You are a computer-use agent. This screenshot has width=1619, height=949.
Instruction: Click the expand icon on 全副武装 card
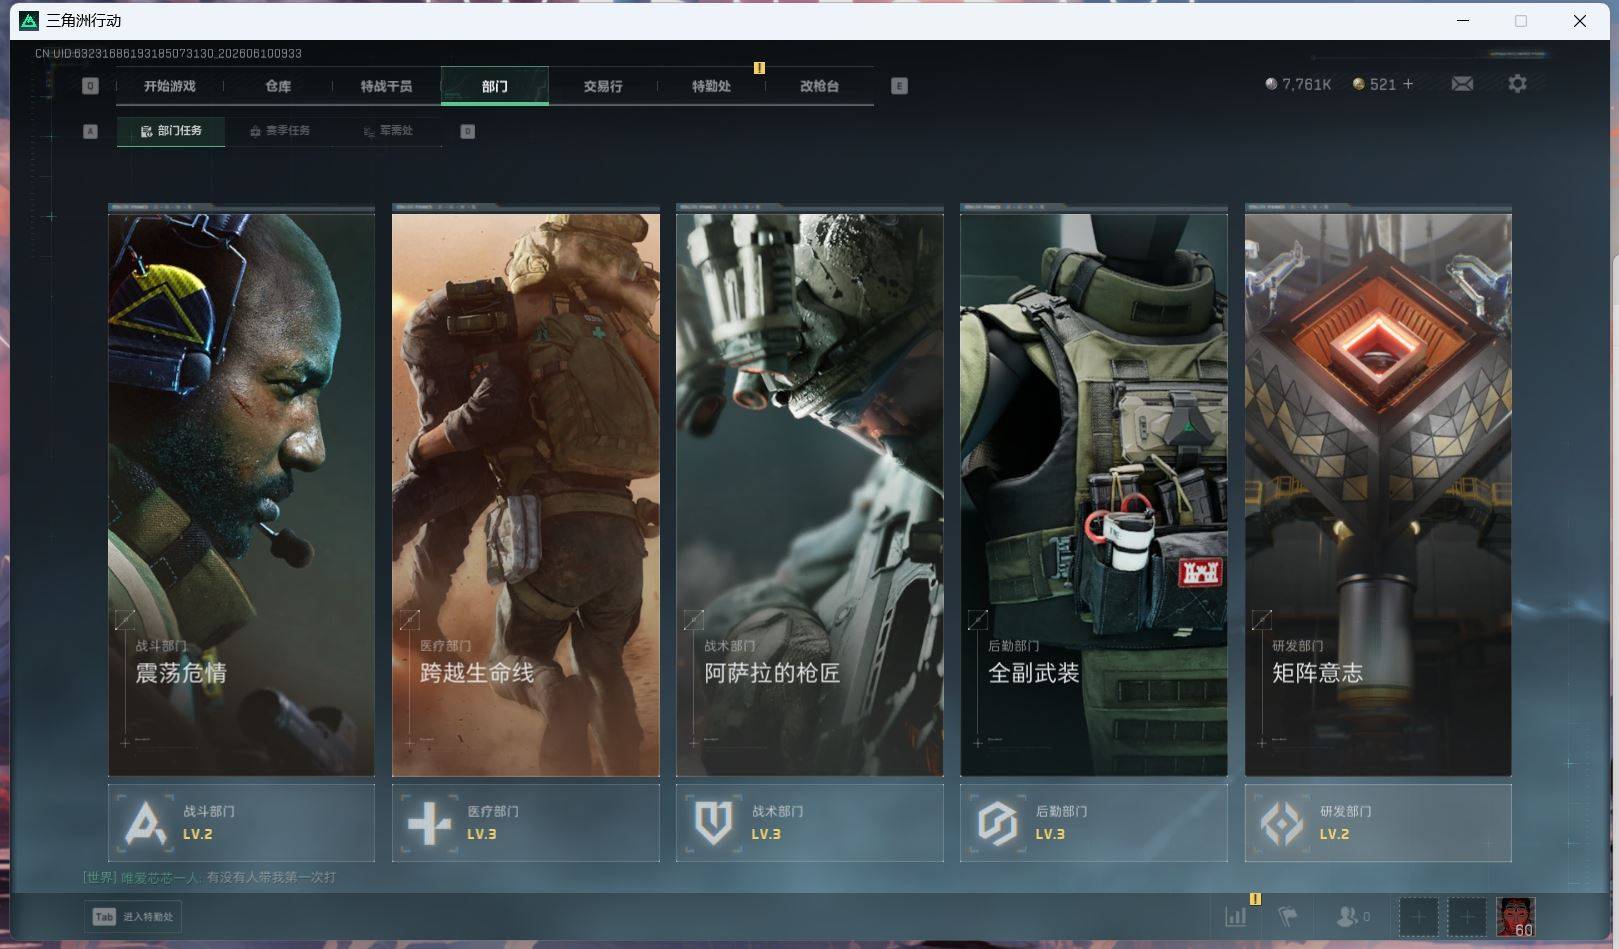pos(977,620)
